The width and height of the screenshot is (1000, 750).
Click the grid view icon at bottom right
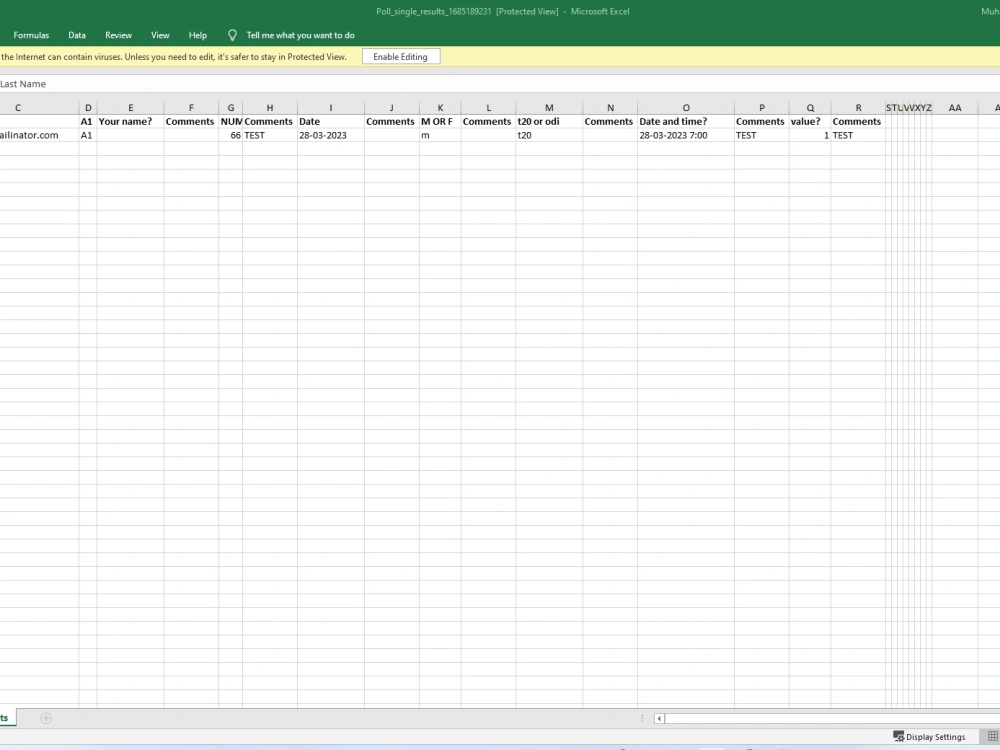(x=991, y=736)
